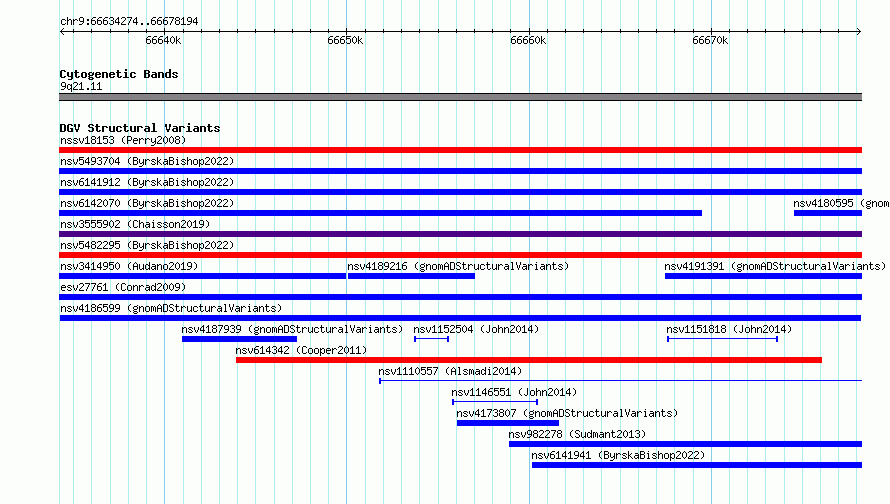
Task: Click the purple nsv3555902 variant bar
Action: coord(460,234)
